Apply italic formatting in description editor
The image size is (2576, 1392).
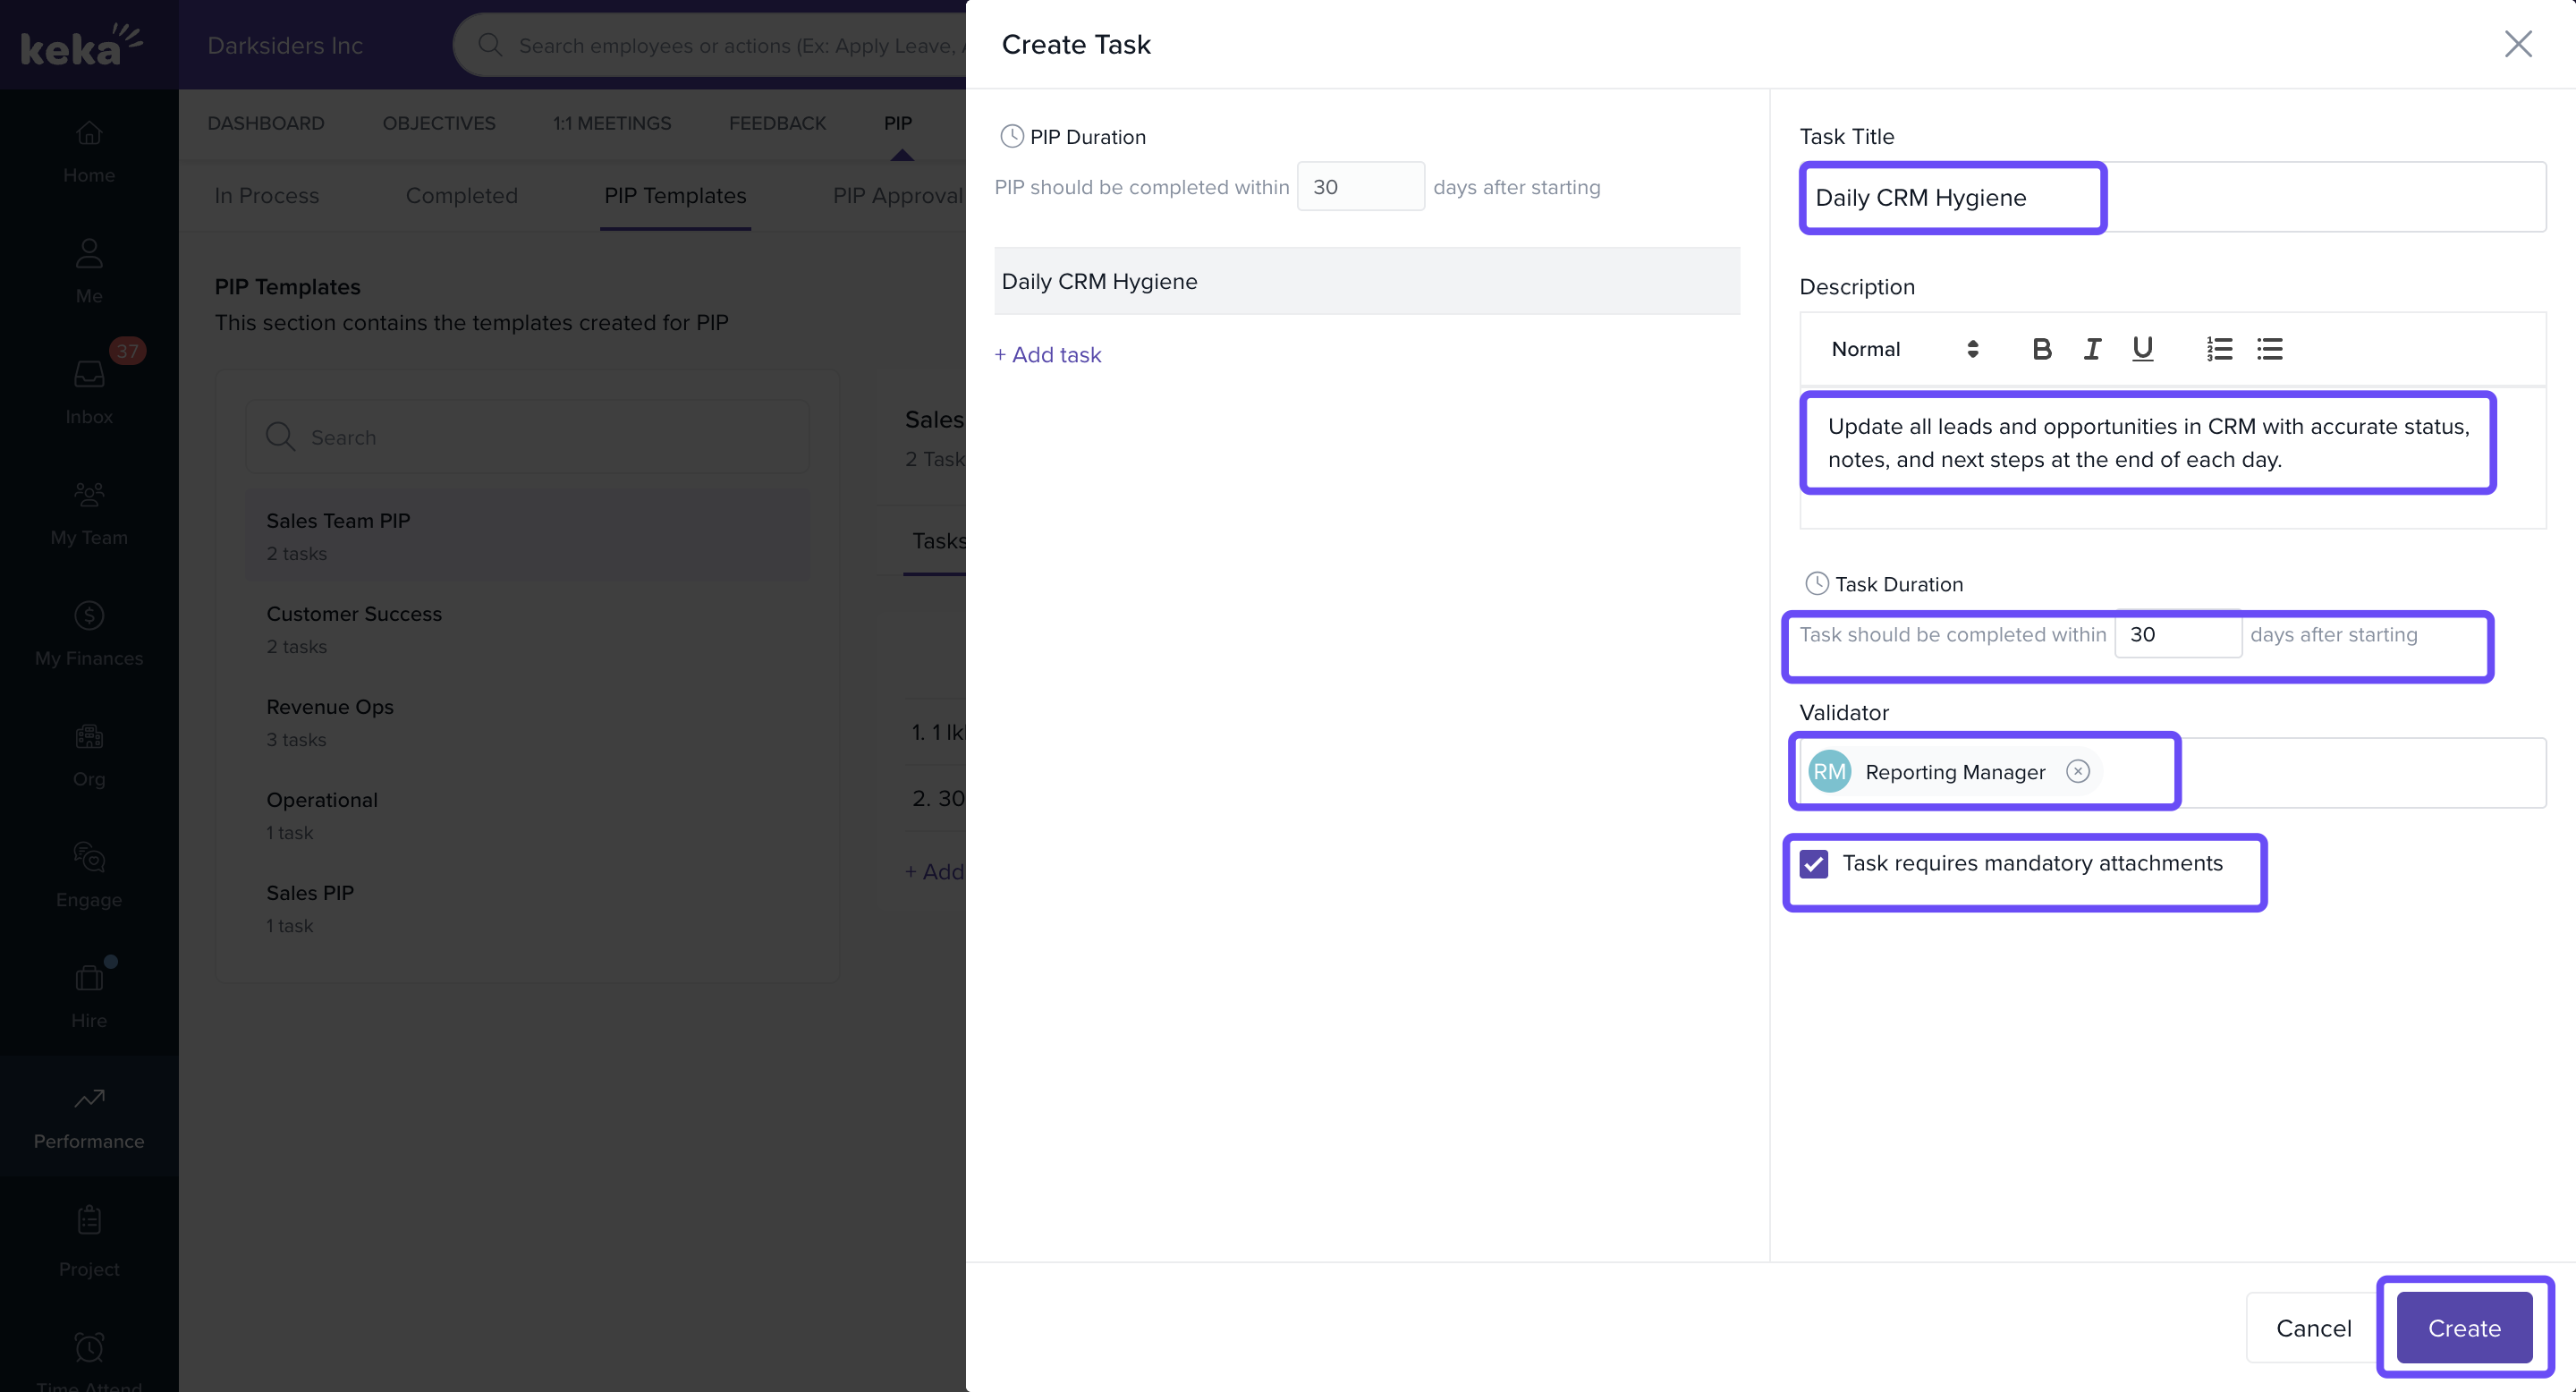[x=2091, y=349]
